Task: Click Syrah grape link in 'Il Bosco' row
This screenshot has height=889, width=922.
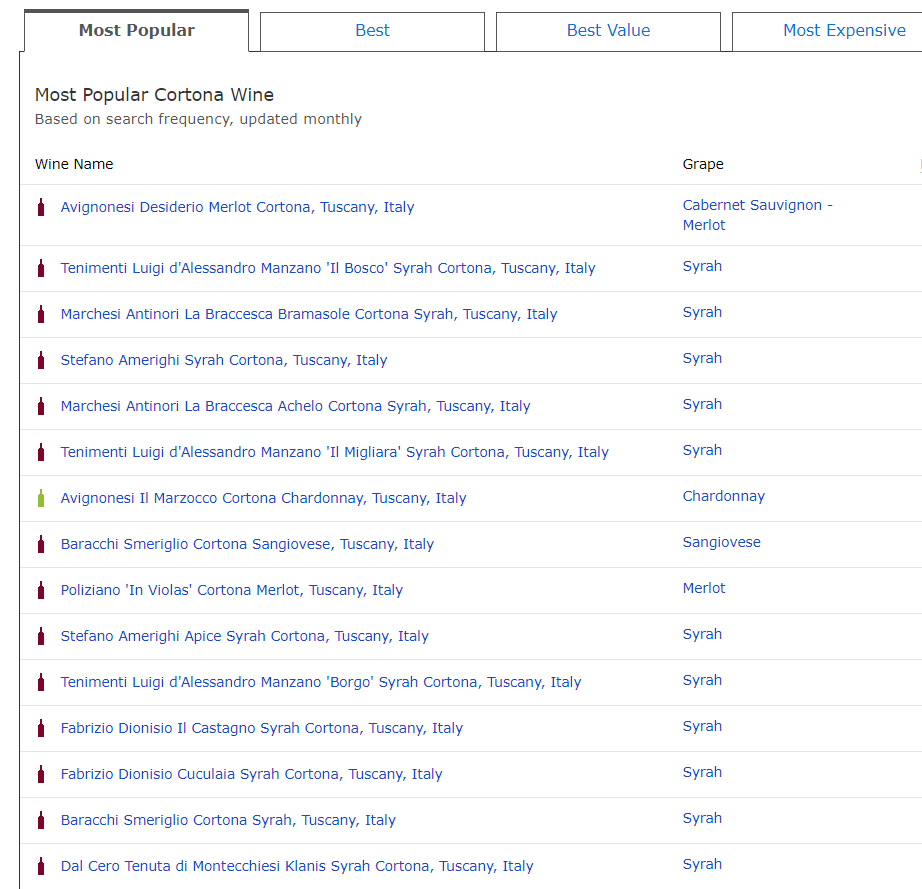Action: pyautogui.click(x=702, y=266)
